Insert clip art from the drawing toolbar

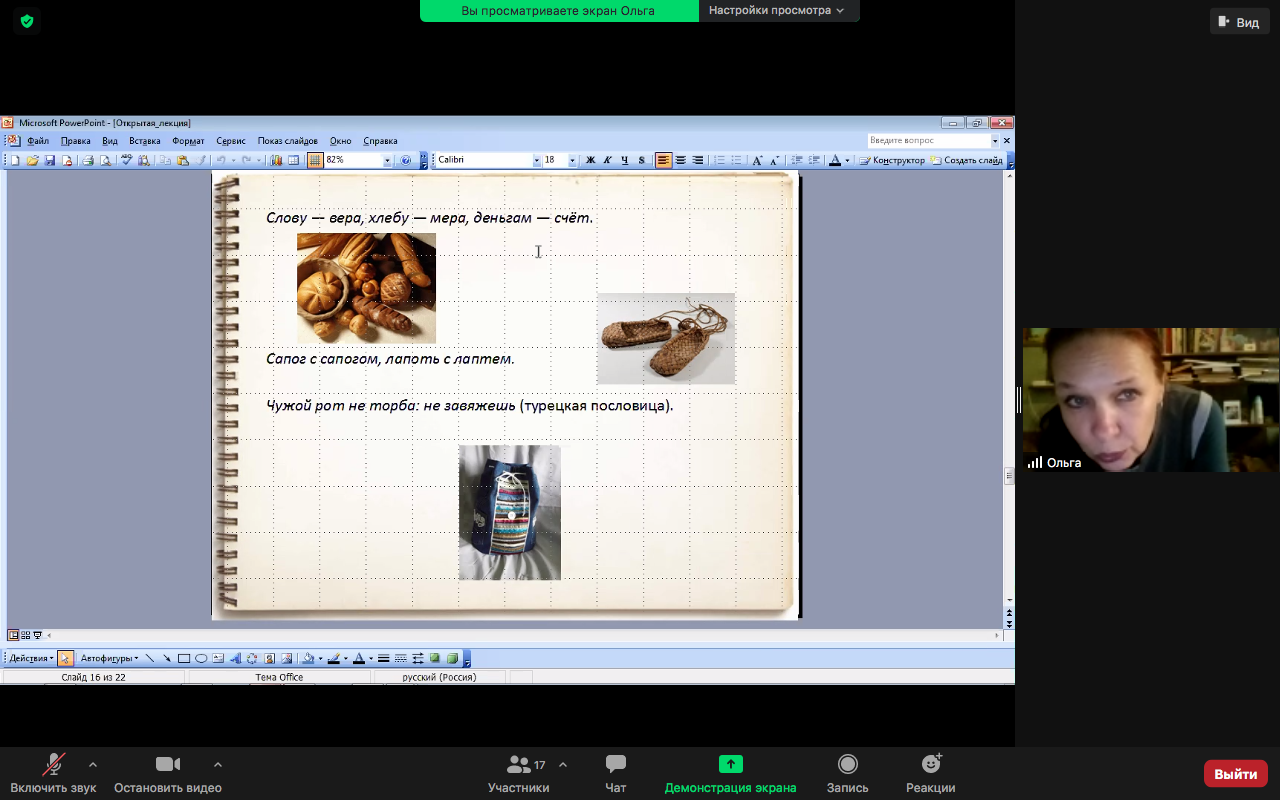(269, 658)
